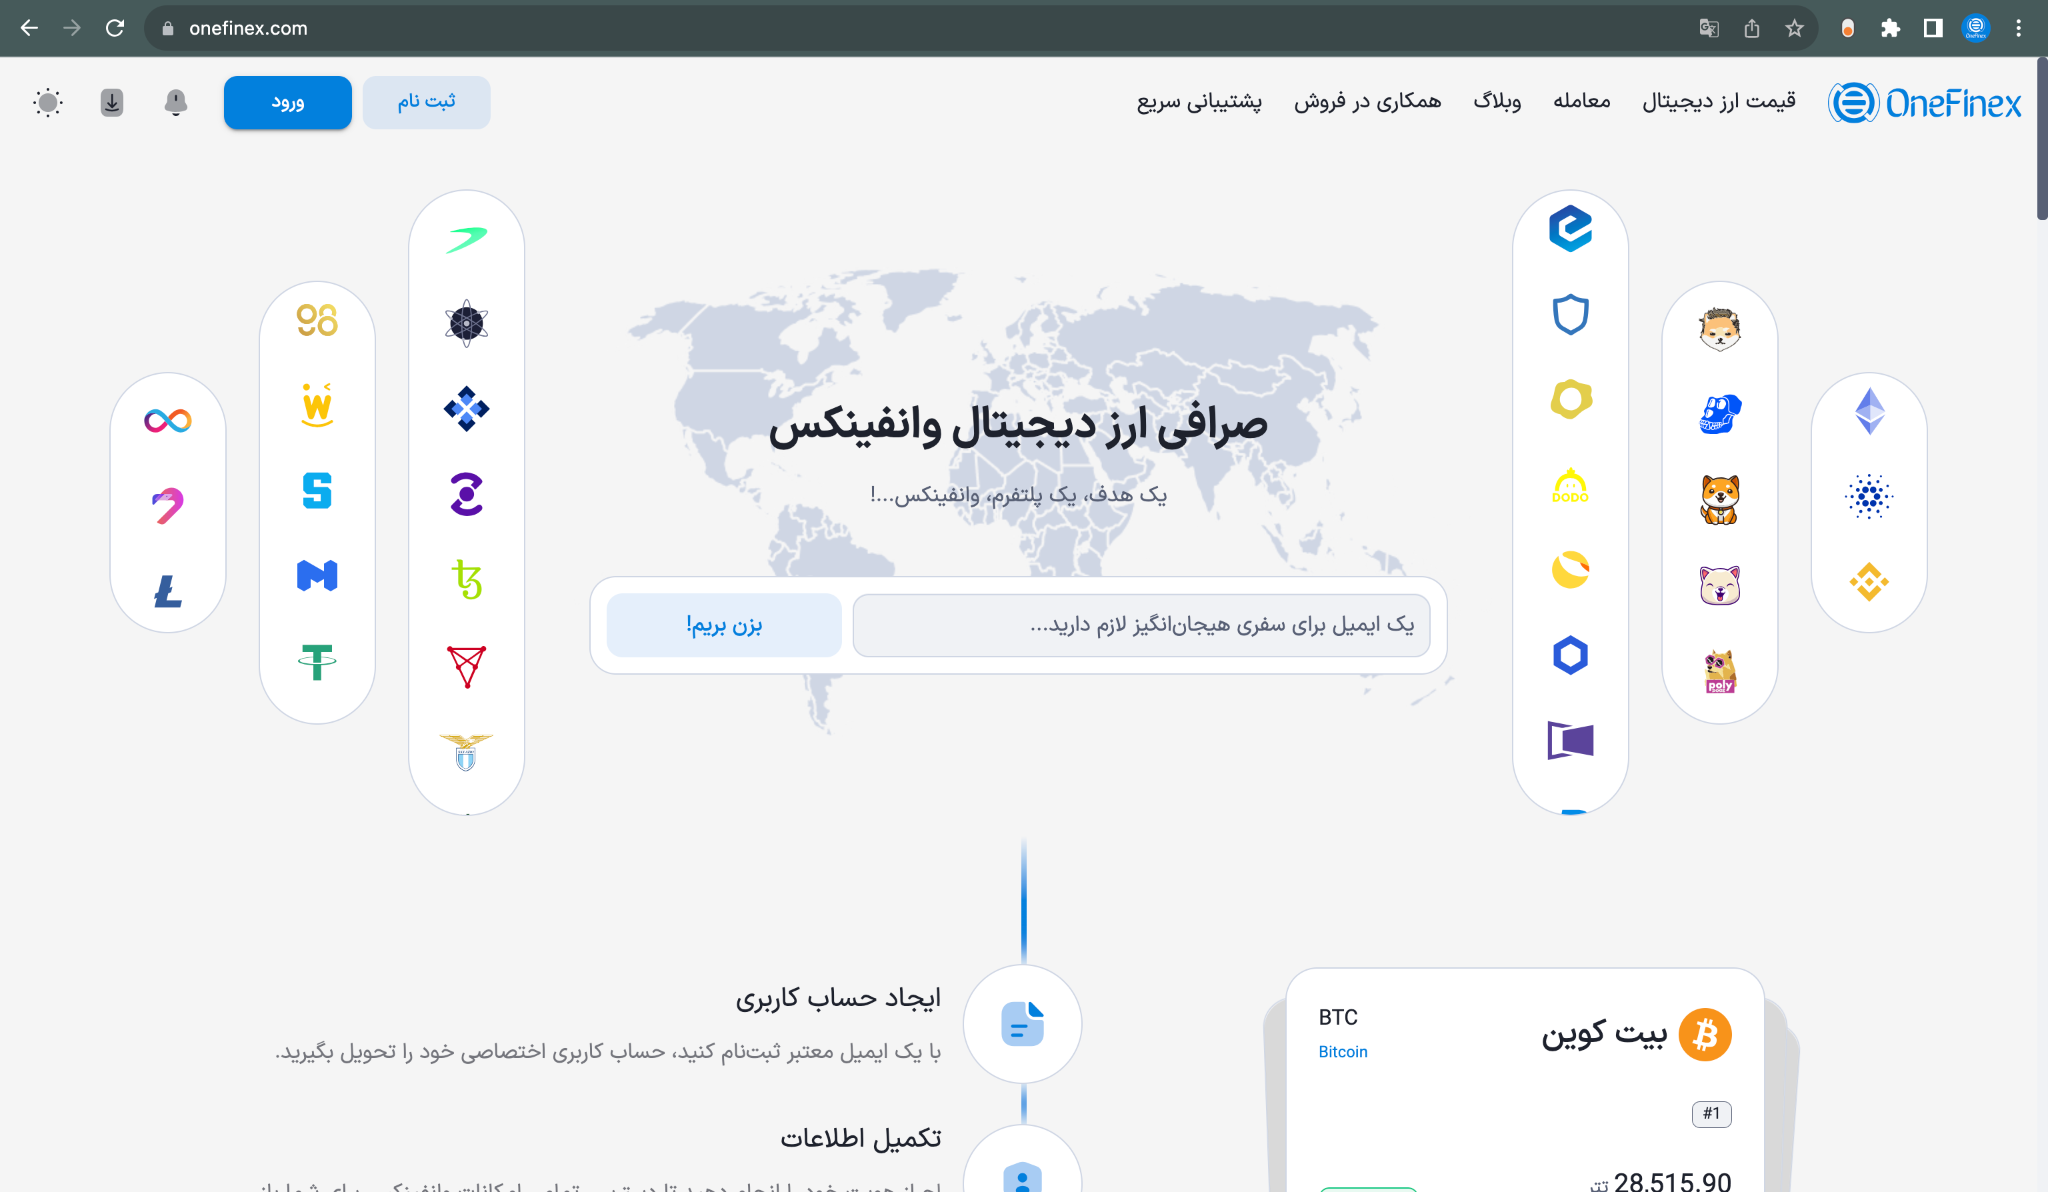
Task: Click the yellow W coin icon
Action: point(317,405)
